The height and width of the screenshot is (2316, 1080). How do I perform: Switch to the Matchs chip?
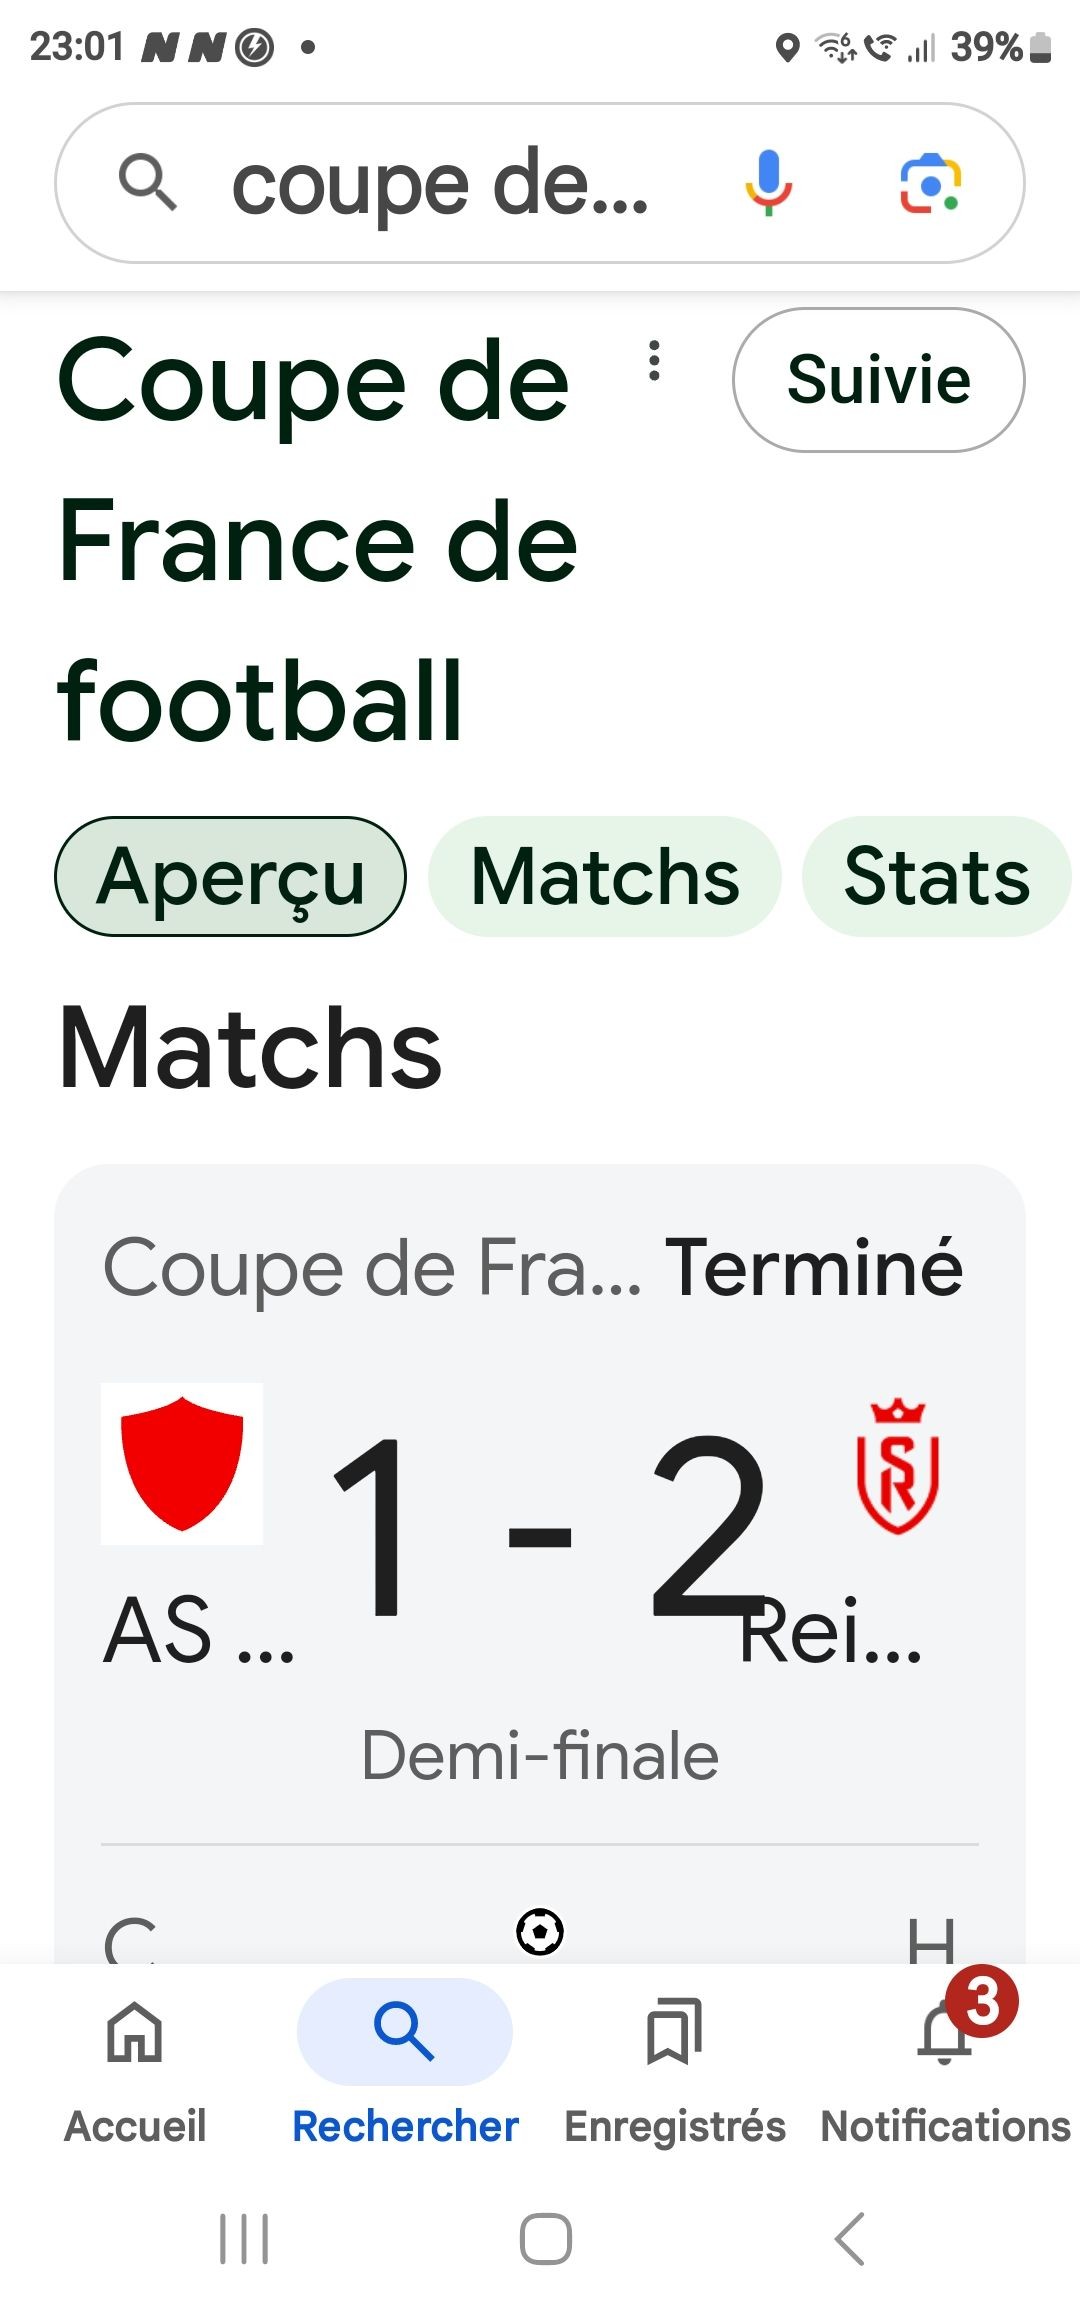coord(605,877)
